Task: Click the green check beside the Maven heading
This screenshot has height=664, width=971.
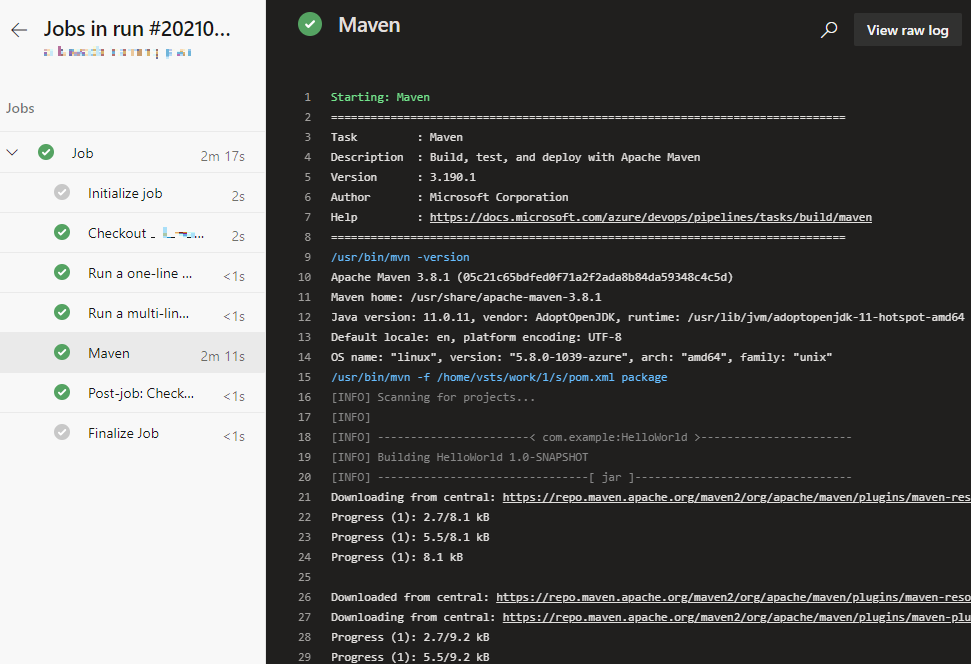Action: [309, 22]
